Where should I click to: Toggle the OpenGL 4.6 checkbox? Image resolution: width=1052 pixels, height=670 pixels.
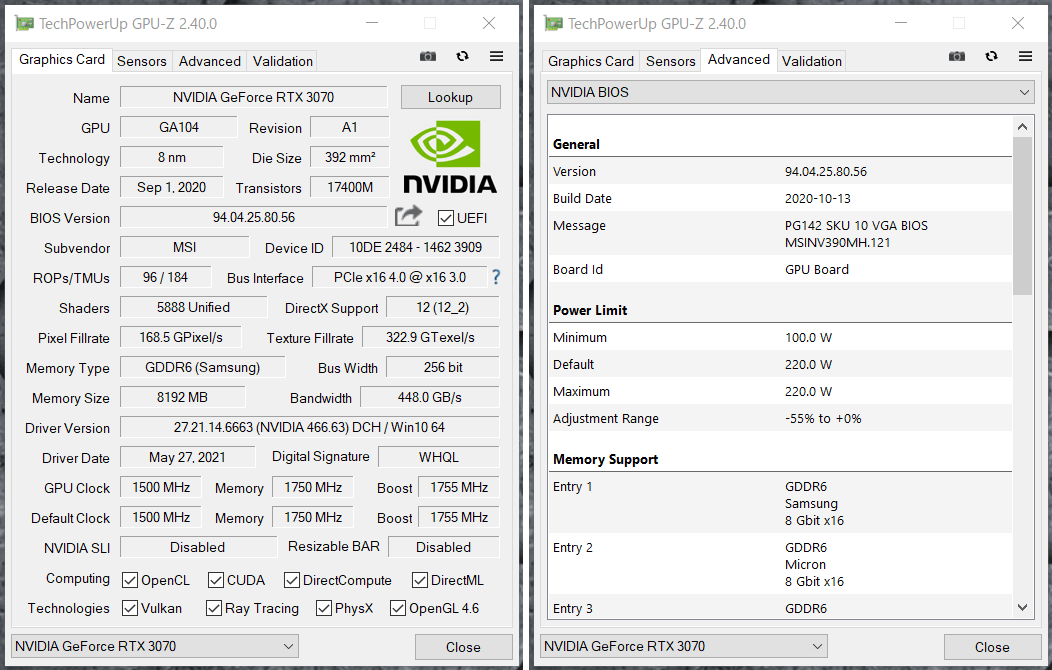tap(398, 608)
